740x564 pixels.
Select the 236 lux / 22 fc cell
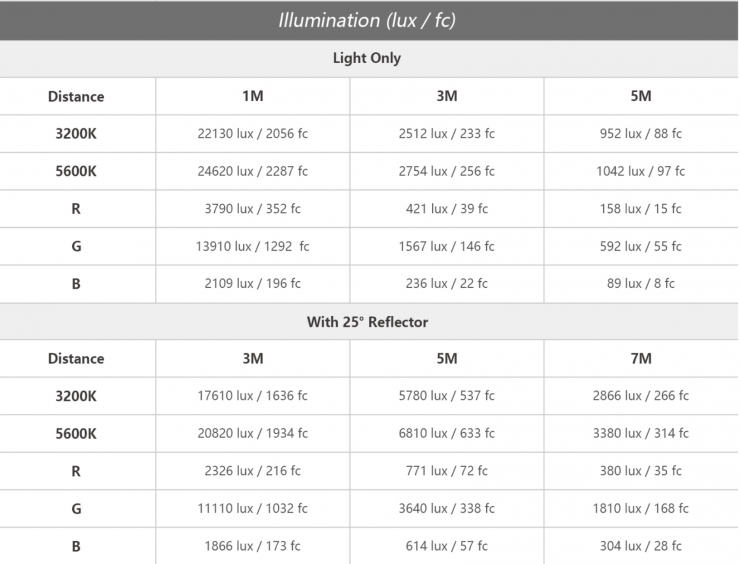(447, 283)
